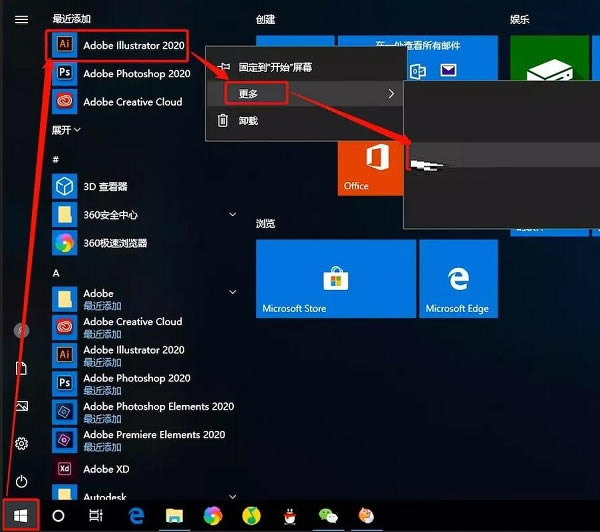Image resolution: width=600 pixels, height=532 pixels.
Task: Open the Settings gear in Start sidebar
Action: 21,443
